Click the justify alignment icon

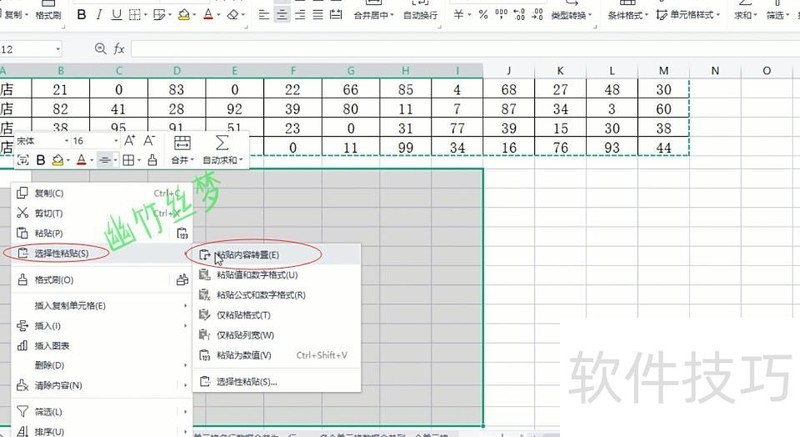(318, 15)
